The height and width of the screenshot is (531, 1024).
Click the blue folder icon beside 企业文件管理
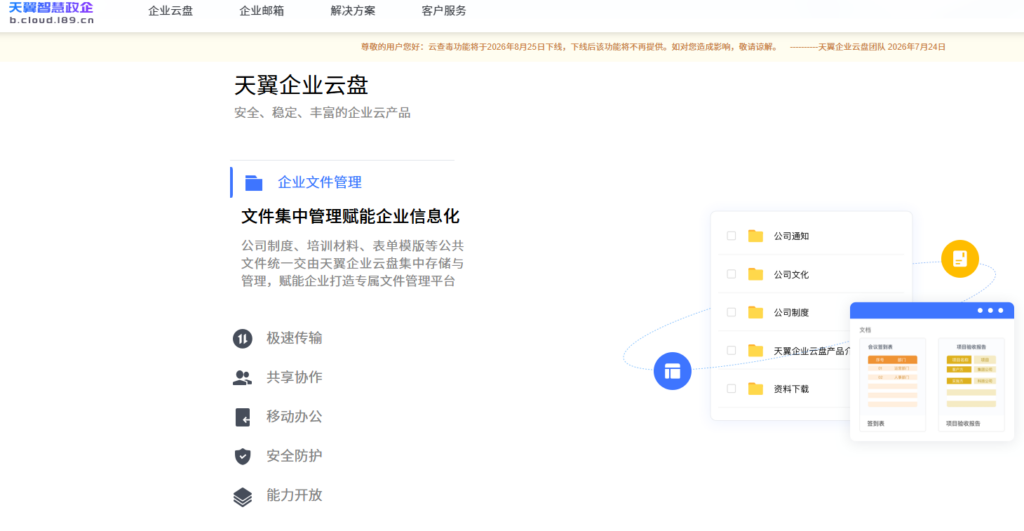tap(253, 183)
